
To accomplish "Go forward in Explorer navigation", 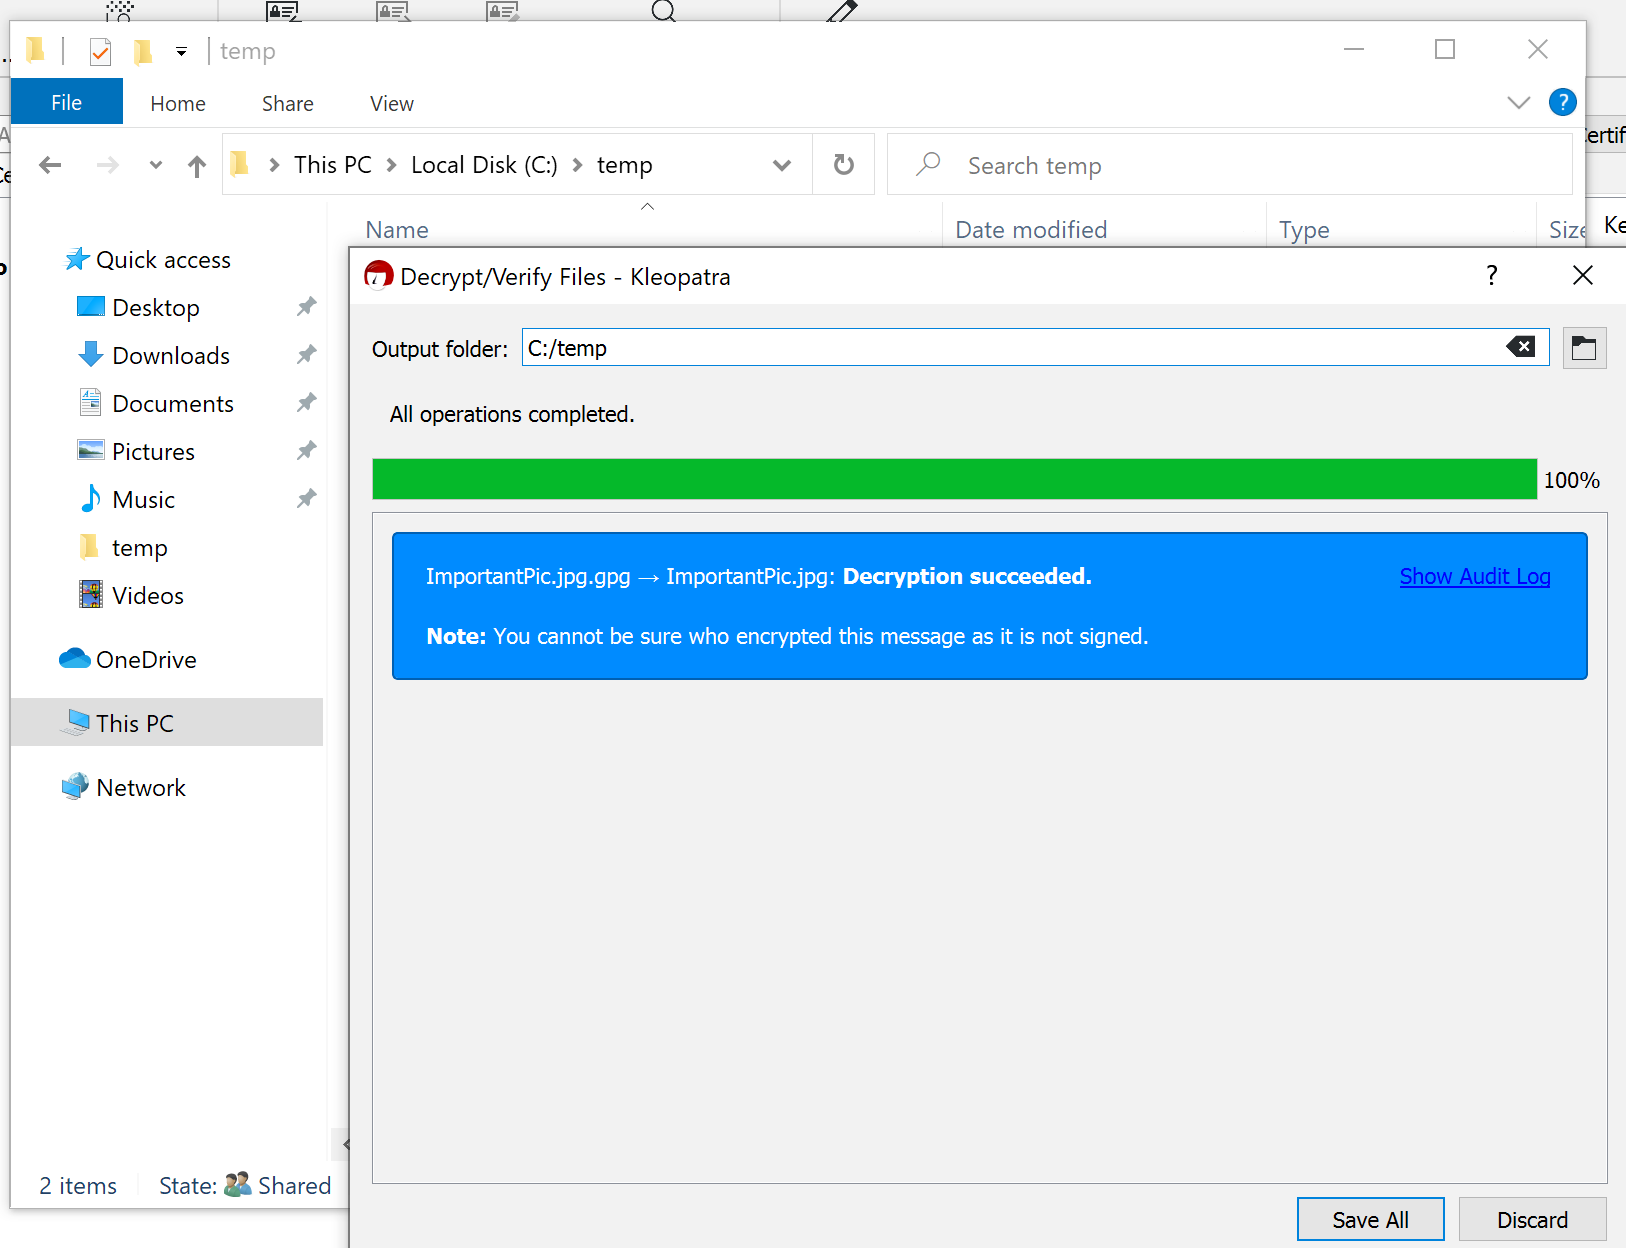I will [107, 165].
